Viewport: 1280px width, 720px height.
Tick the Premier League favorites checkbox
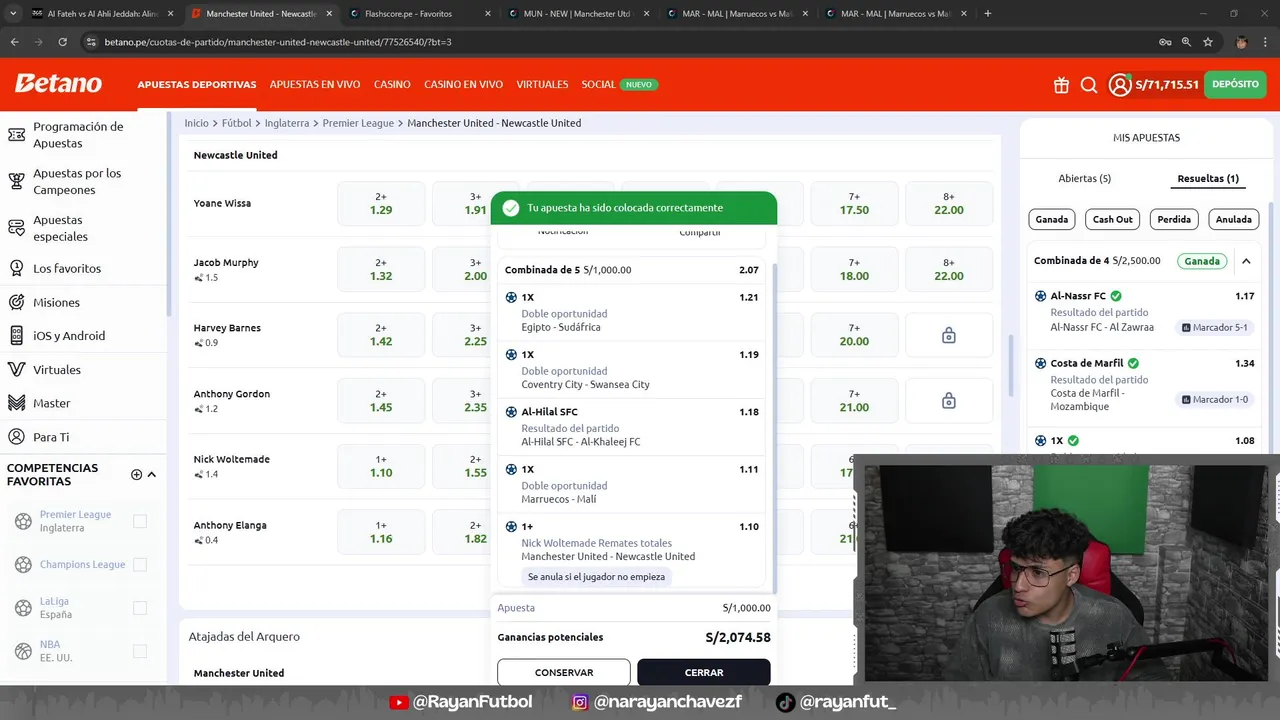point(140,521)
